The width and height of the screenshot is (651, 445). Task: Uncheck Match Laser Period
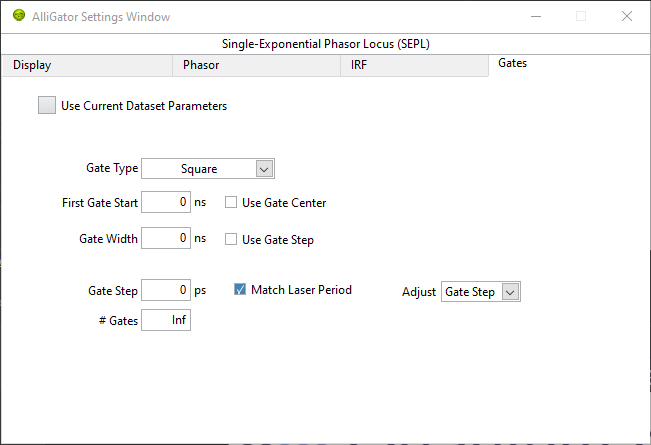click(x=240, y=289)
